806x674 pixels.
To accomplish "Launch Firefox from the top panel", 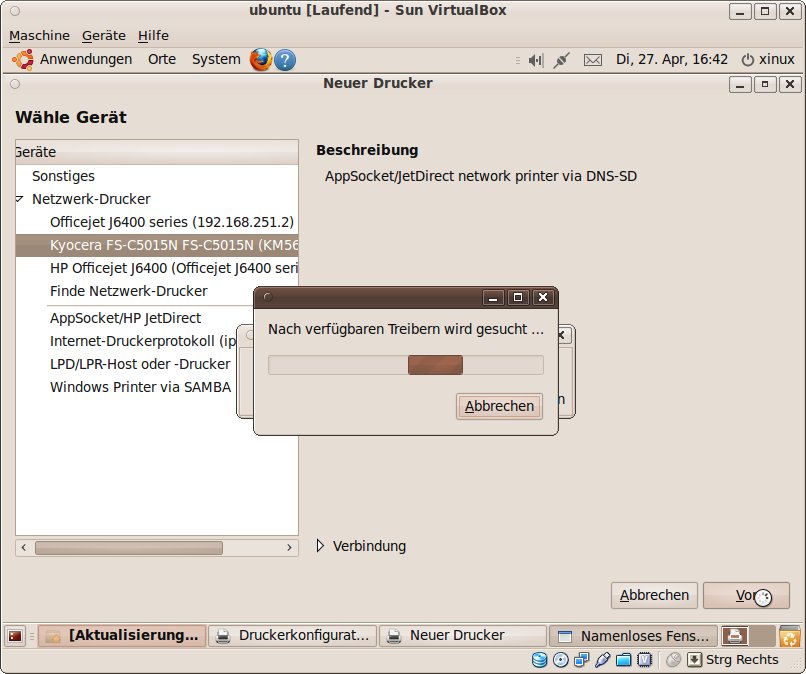I will pos(261,60).
